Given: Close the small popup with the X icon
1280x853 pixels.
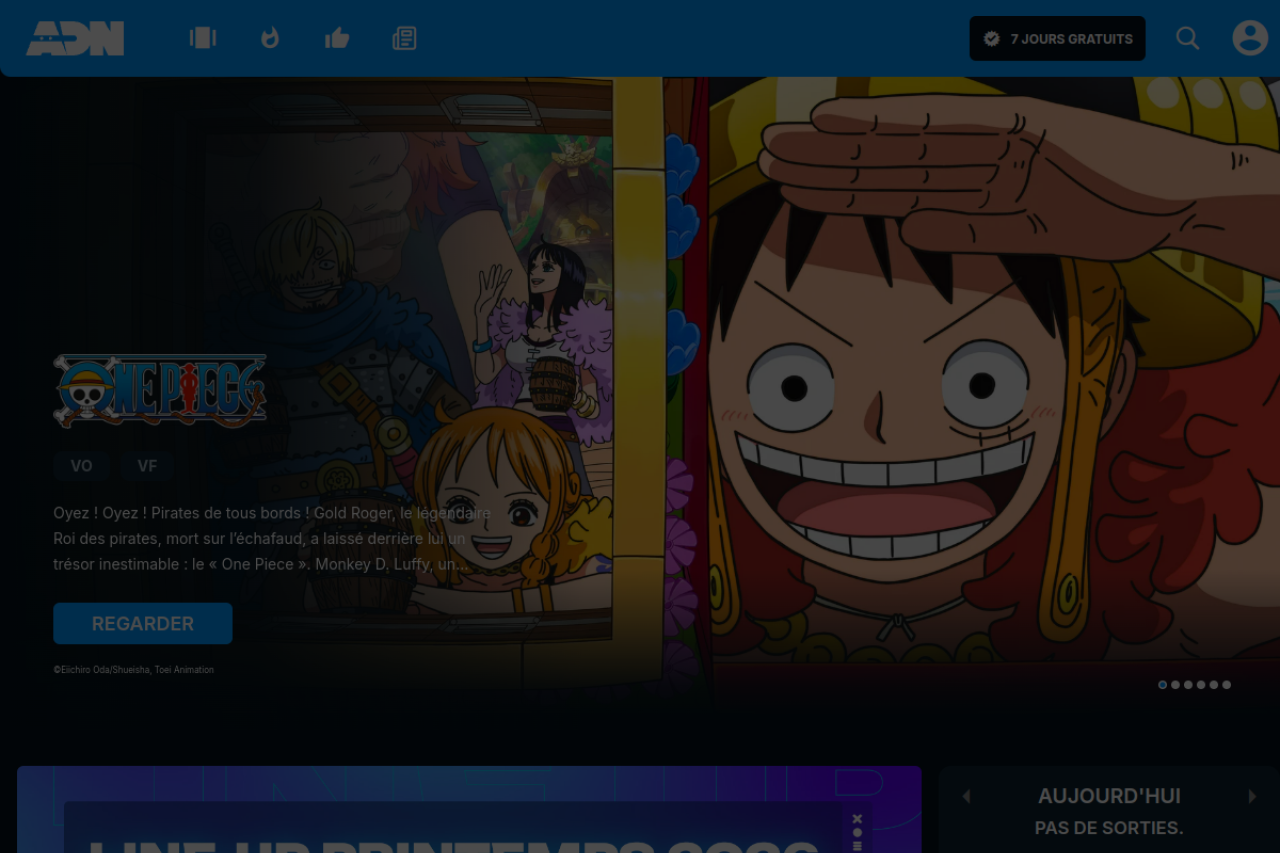Looking at the screenshot, I should (x=857, y=819).
